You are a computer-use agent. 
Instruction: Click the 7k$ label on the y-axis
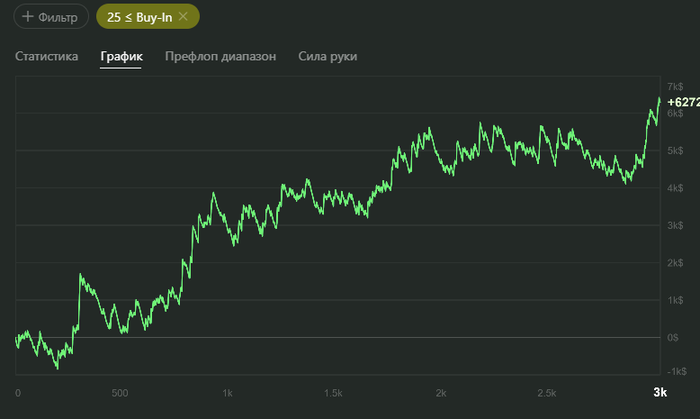675,87
